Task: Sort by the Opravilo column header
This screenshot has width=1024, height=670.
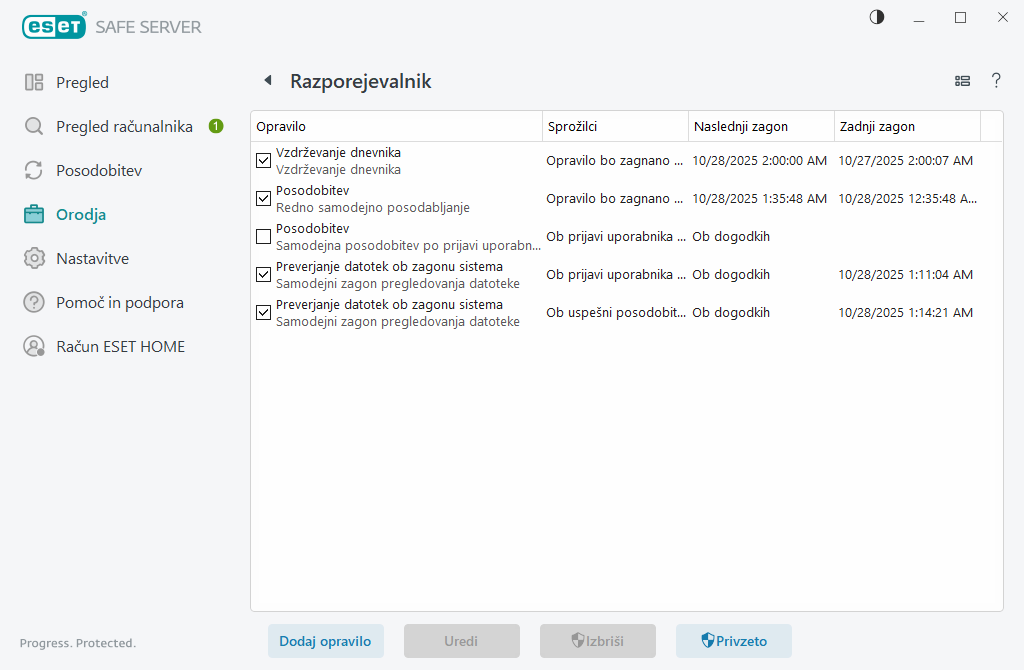Action: [x=396, y=127]
